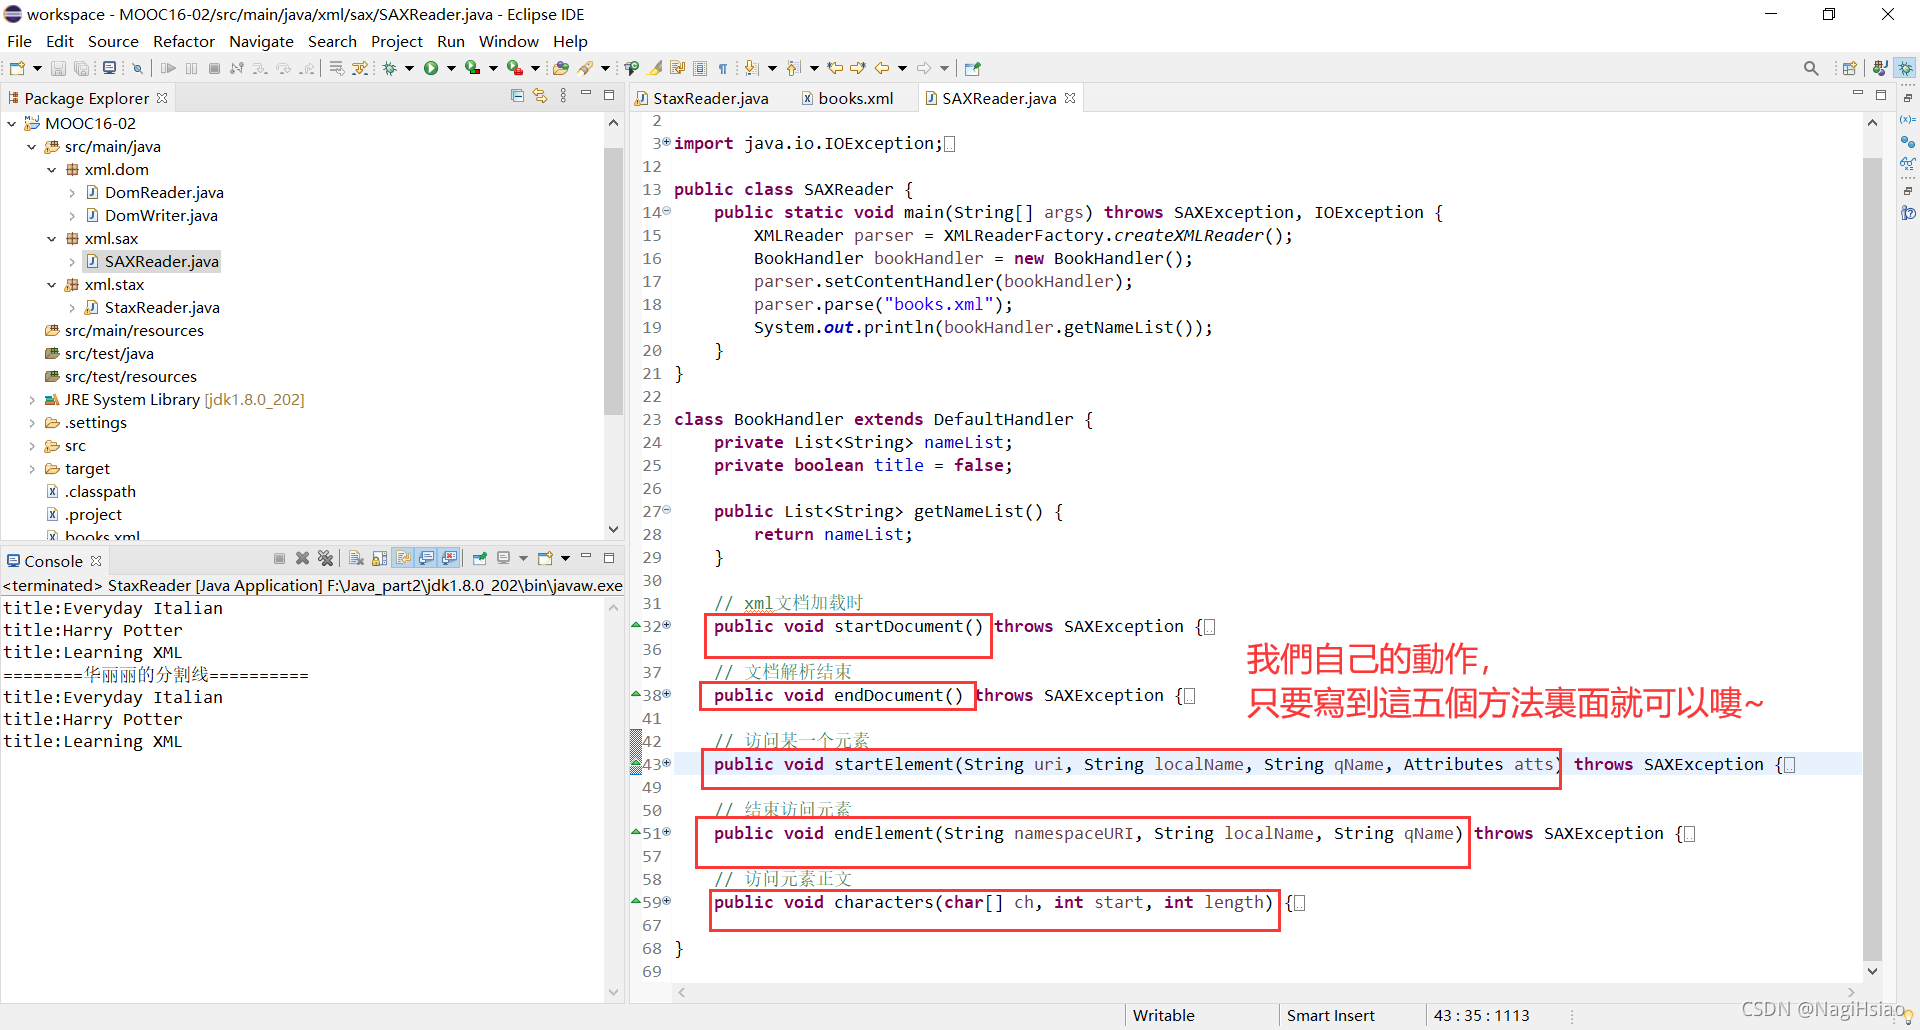Click the Open Console icon
Image resolution: width=1920 pixels, height=1030 pixels.
[545, 558]
